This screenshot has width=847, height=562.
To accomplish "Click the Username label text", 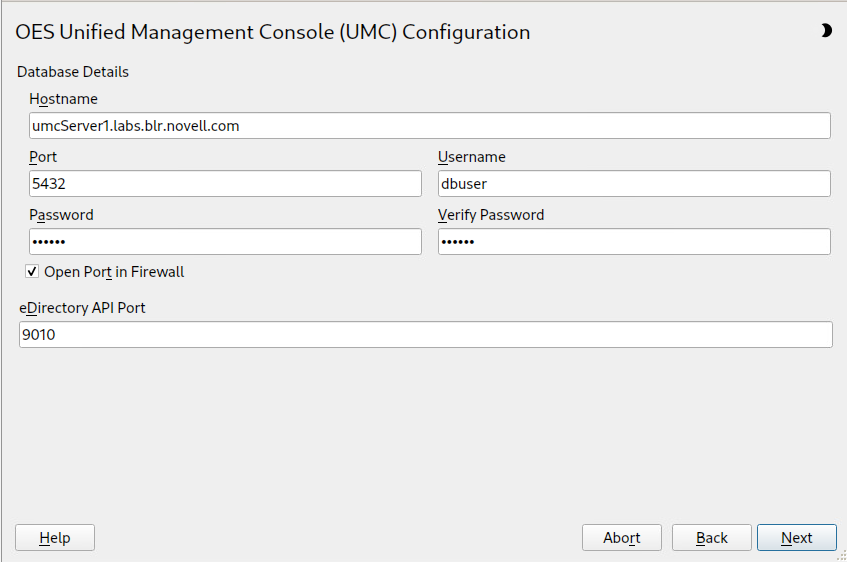I will pyautogui.click(x=471, y=157).
